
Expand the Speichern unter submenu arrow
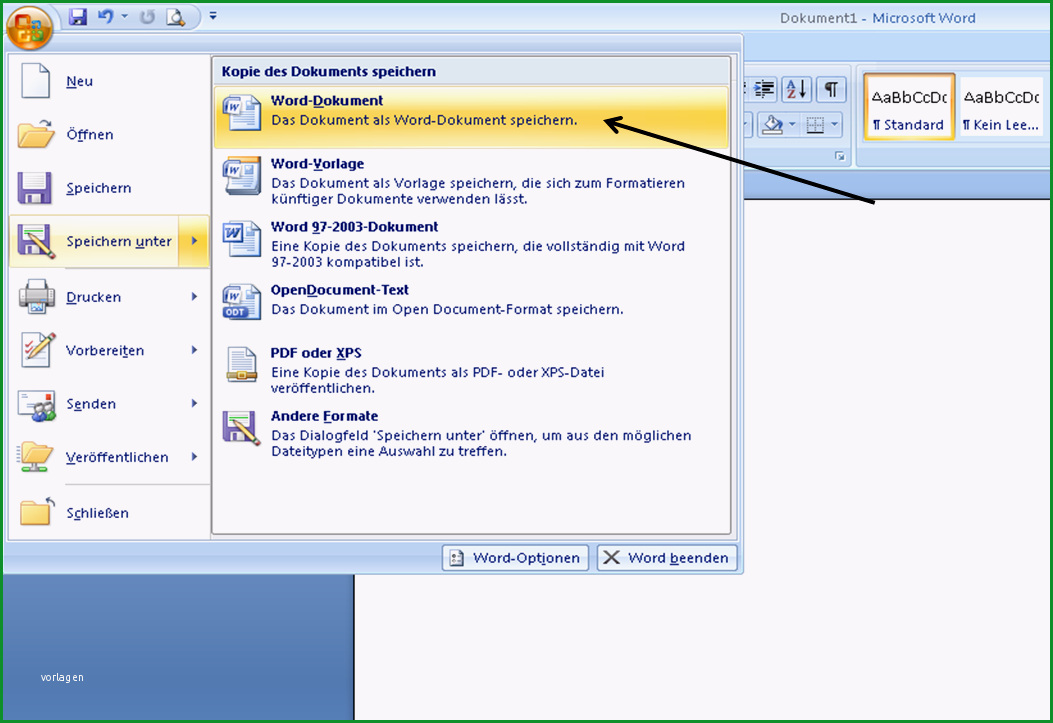point(195,241)
